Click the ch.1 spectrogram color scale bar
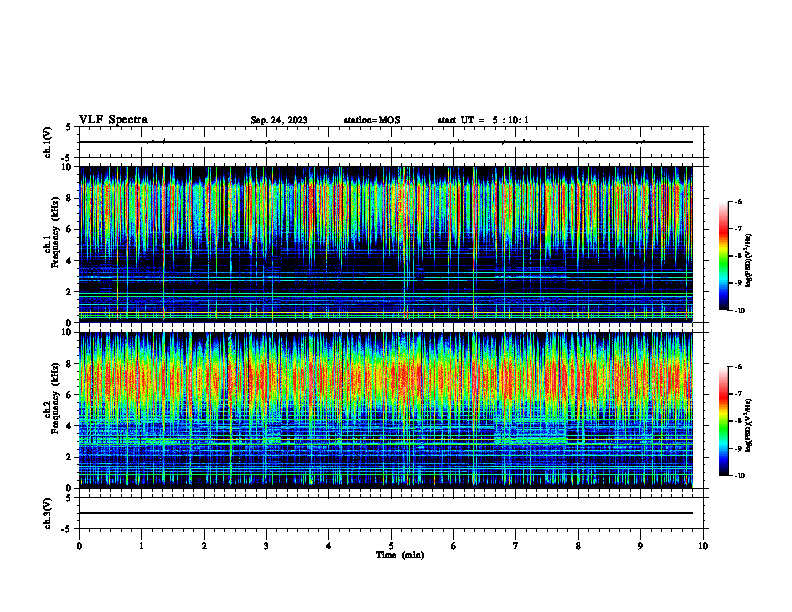This screenshot has height=612, width=792. (x=724, y=256)
